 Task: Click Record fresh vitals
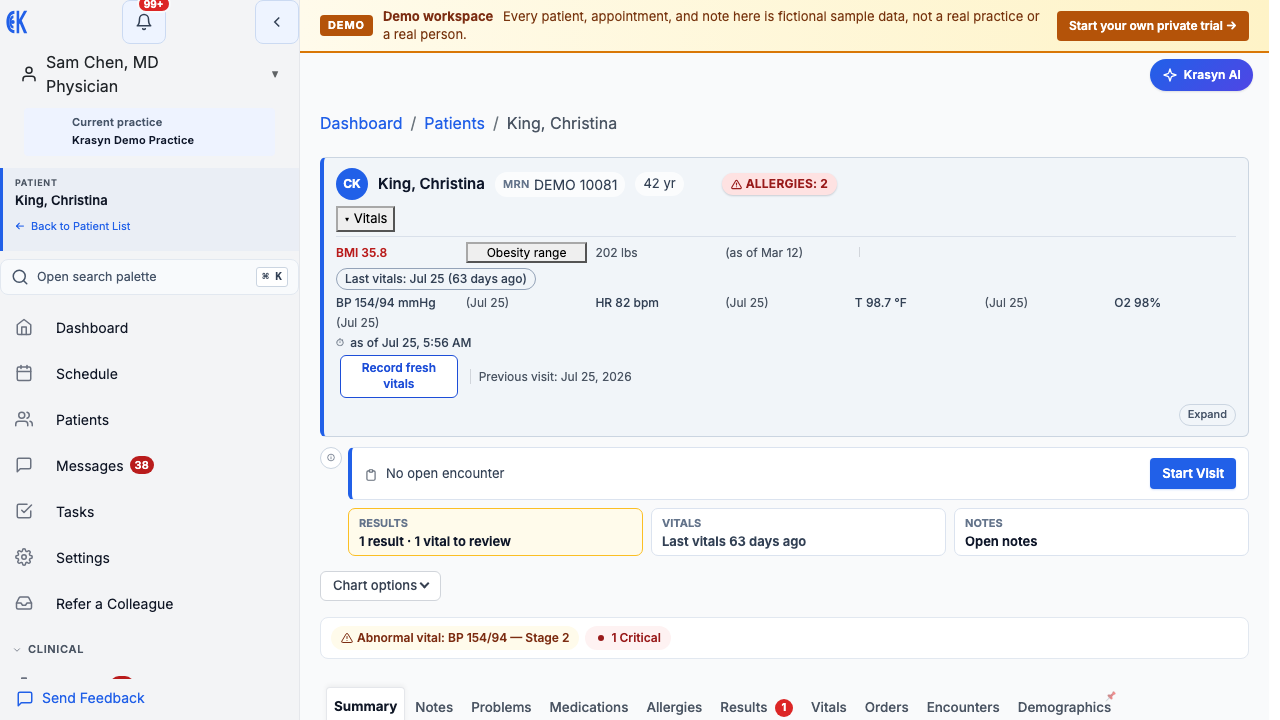tap(399, 376)
